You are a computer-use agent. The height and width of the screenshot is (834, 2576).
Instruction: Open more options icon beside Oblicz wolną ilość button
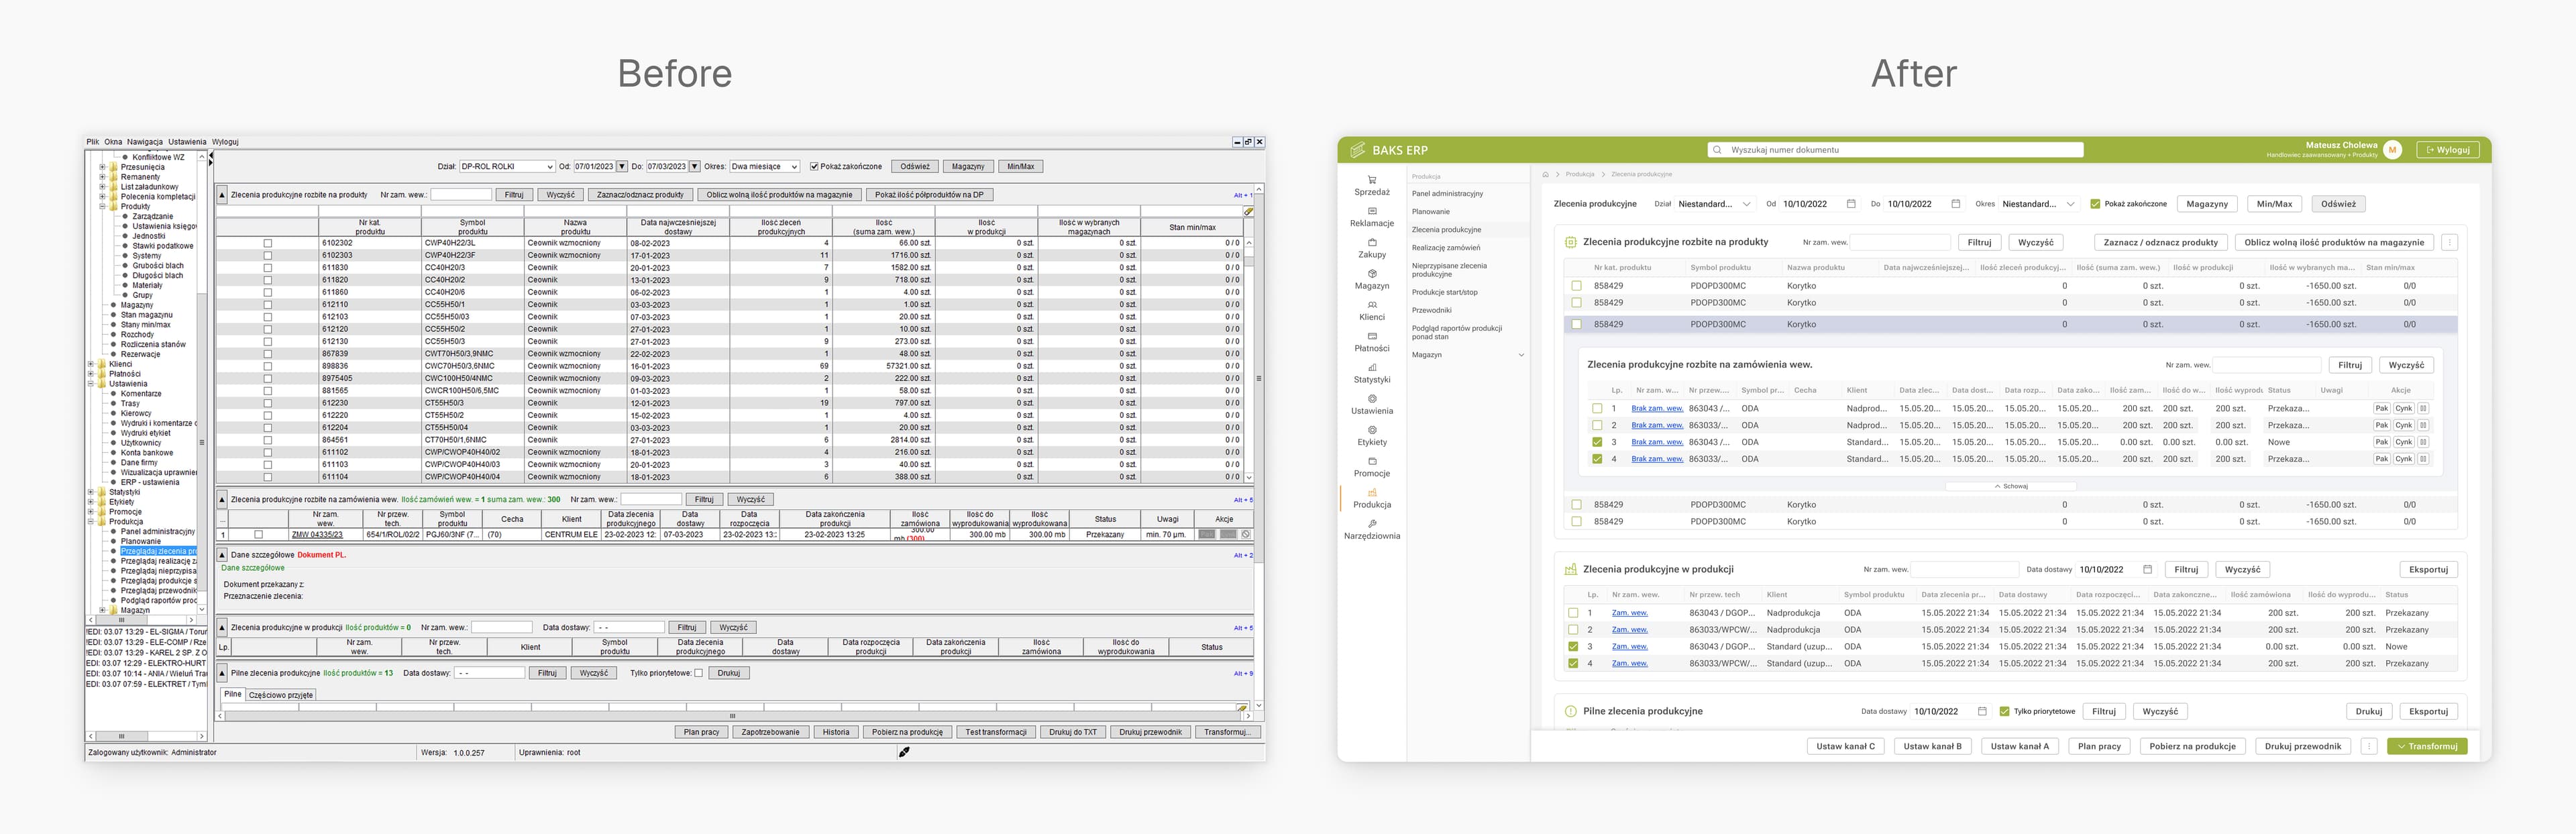(x=2449, y=242)
